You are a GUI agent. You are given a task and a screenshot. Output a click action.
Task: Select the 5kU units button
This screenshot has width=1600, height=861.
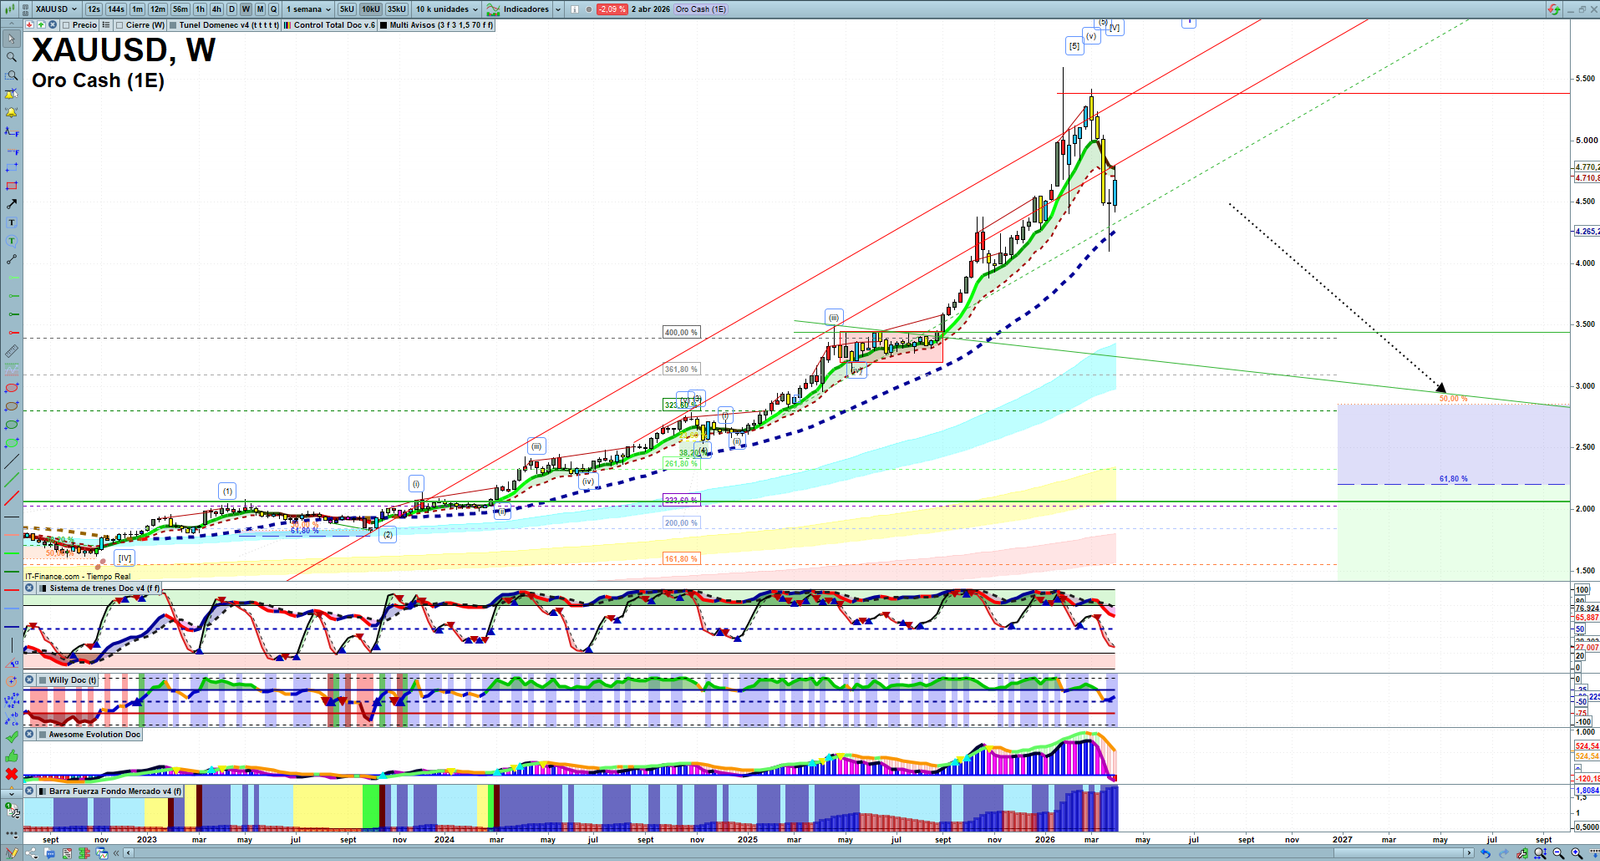point(347,9)
